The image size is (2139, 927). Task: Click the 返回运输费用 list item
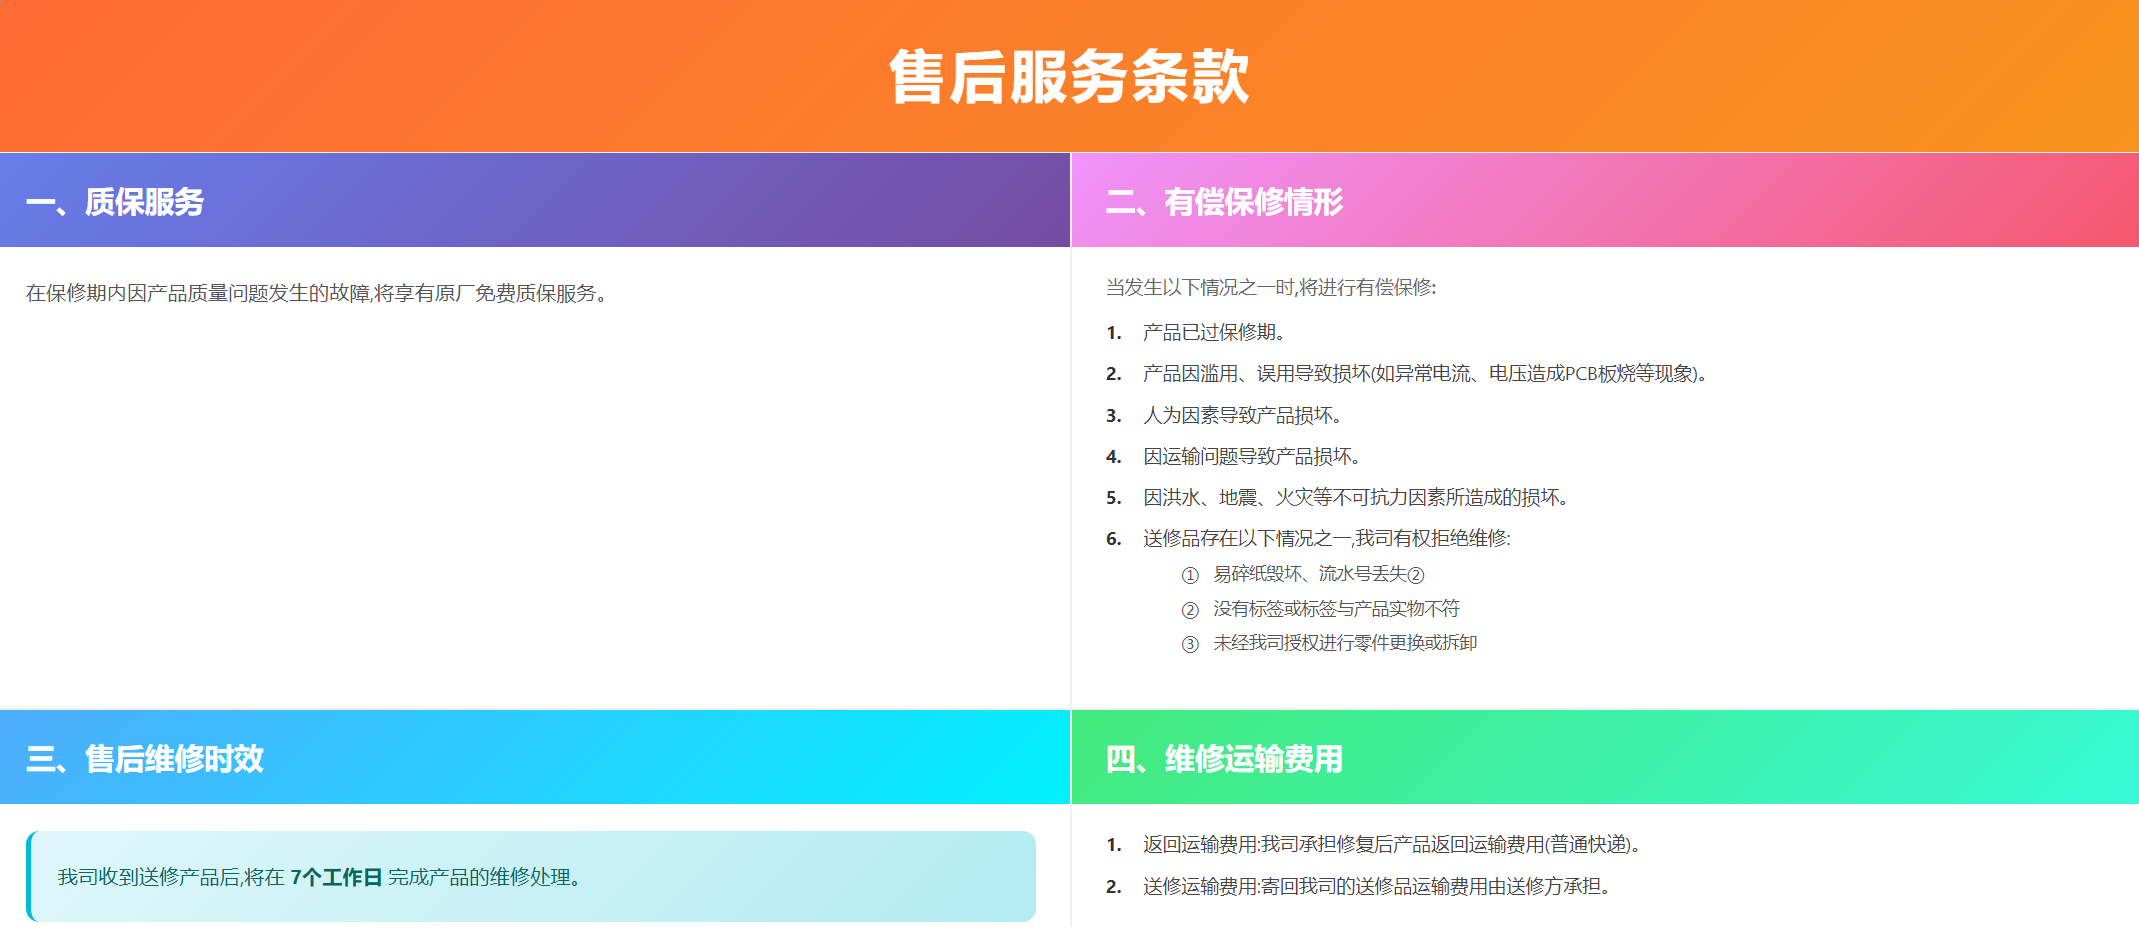(x=1390, y=845)
